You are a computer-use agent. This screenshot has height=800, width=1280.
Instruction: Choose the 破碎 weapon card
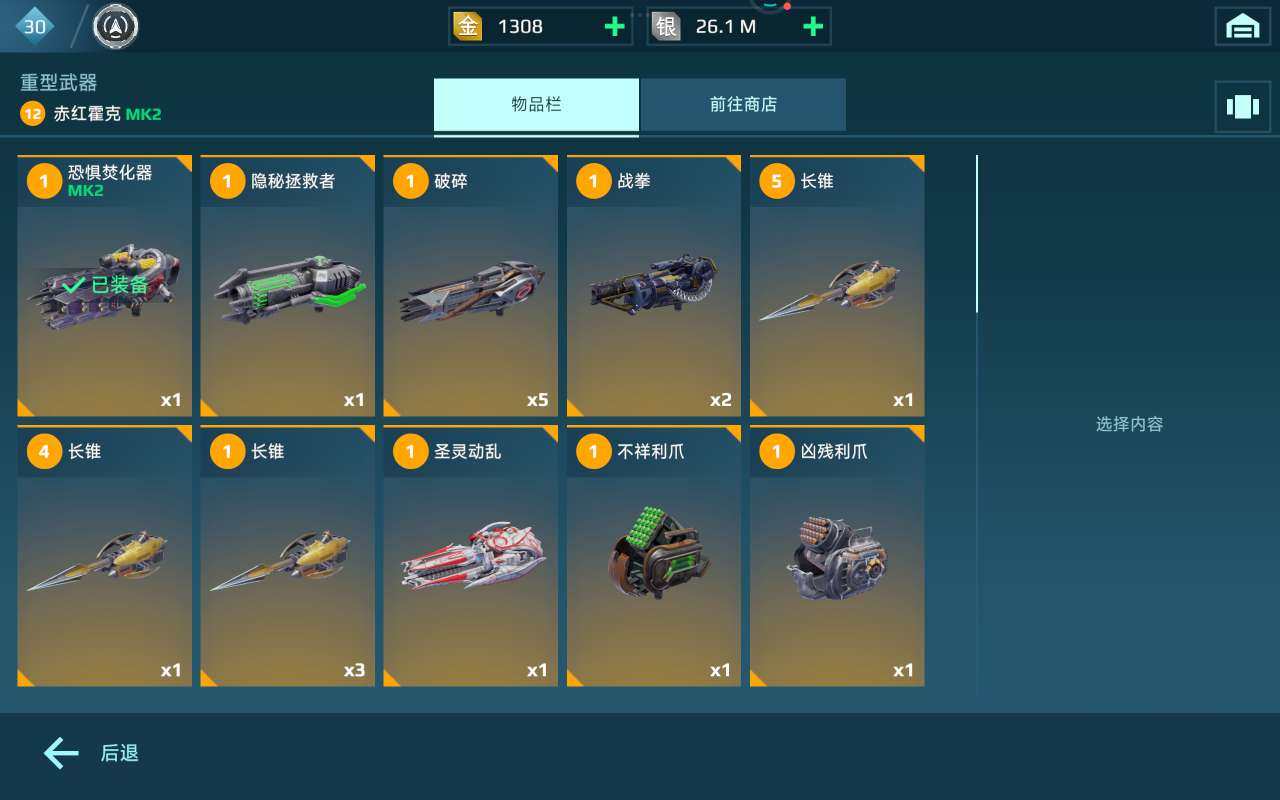tap(471, 285)
